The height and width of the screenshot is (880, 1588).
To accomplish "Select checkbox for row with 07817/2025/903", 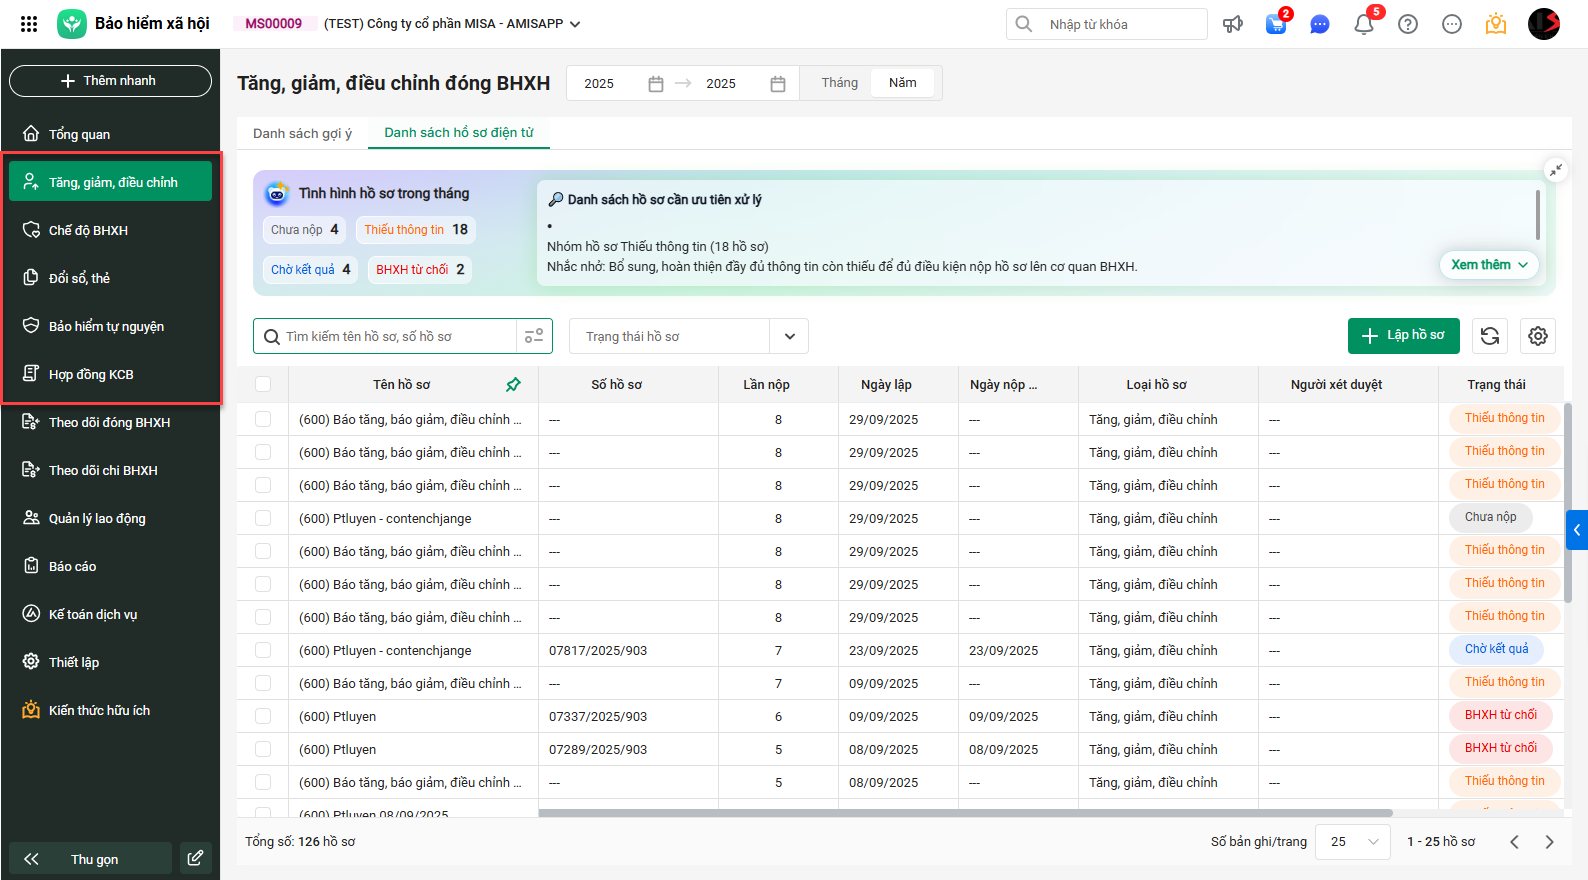I will coord(263,650).
